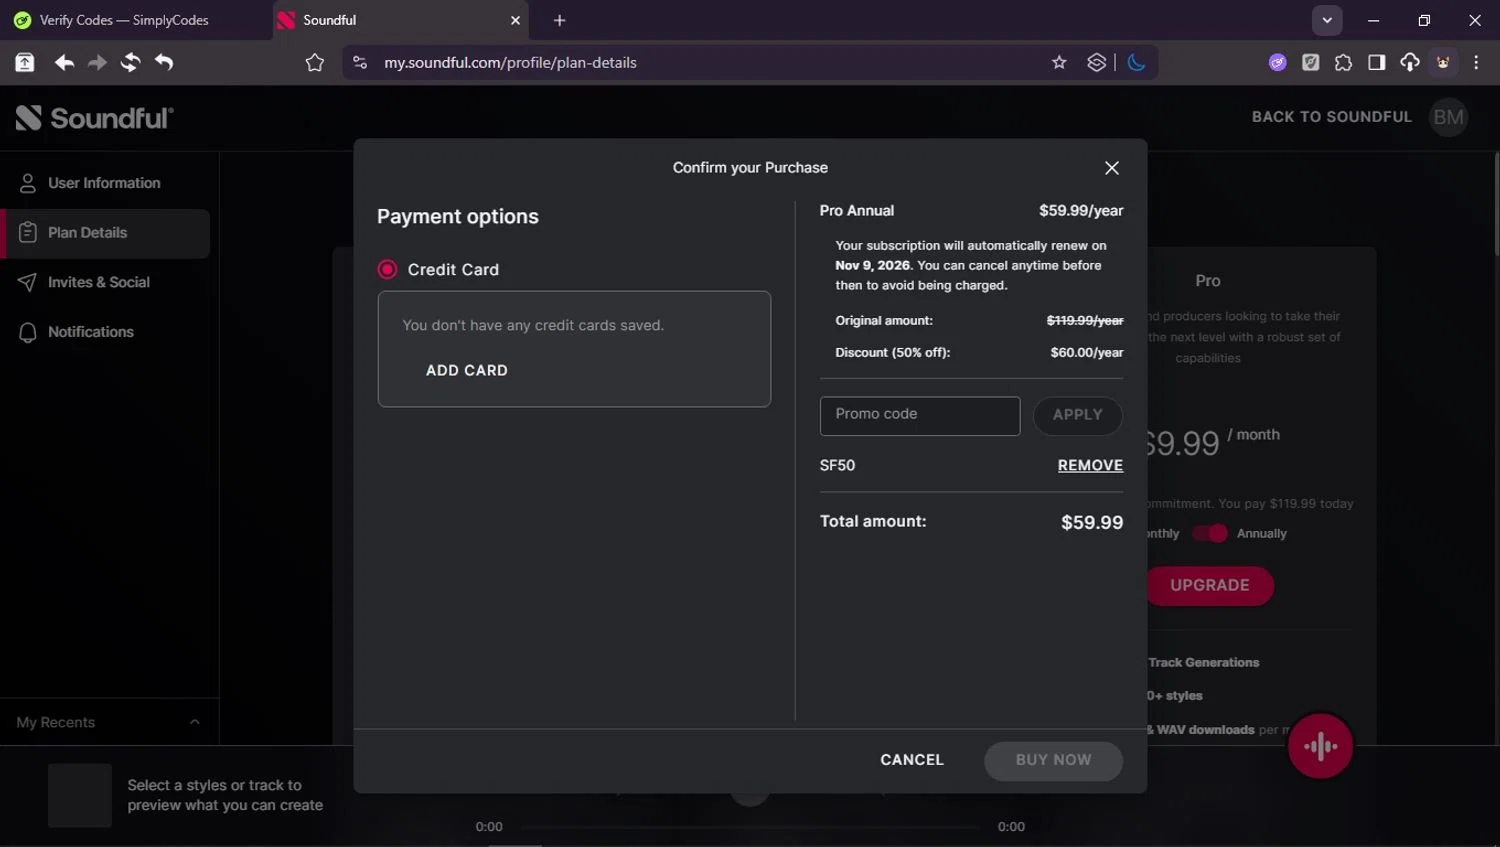Viewport: 1500px width, 847px height.
Task: Reload the page
Action: 130,63
